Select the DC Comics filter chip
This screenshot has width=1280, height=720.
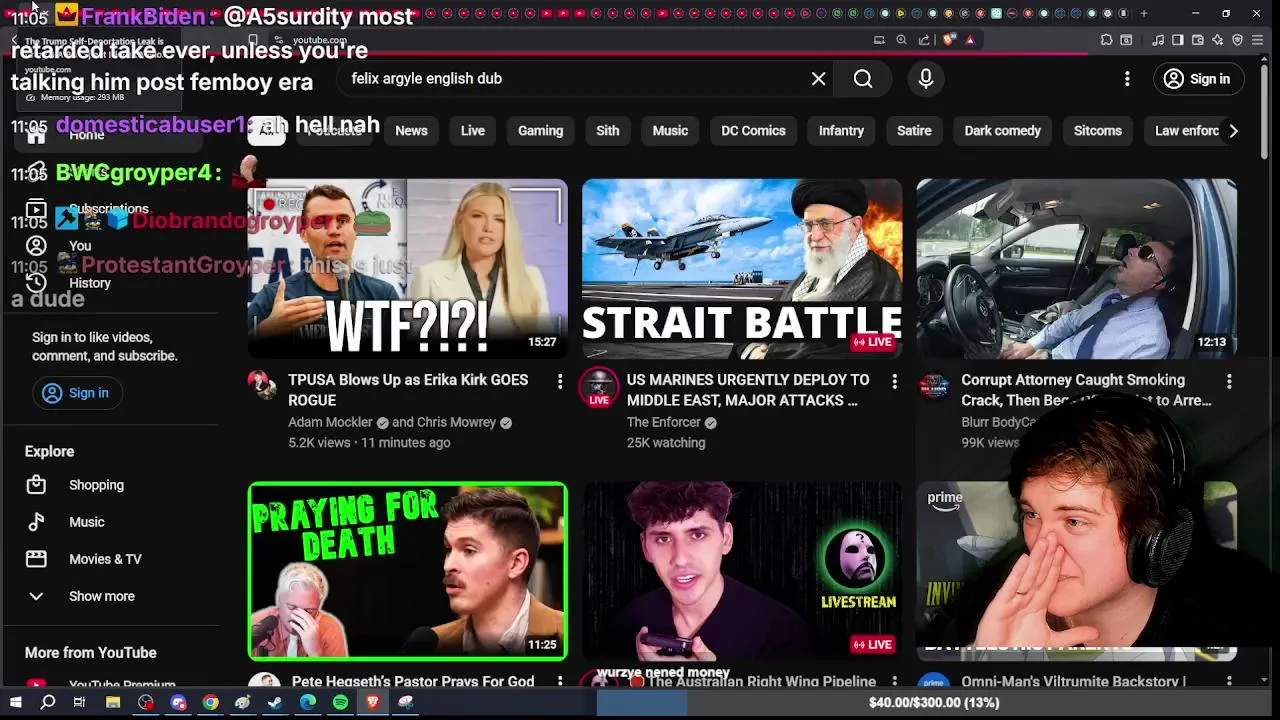coord(753,131)
